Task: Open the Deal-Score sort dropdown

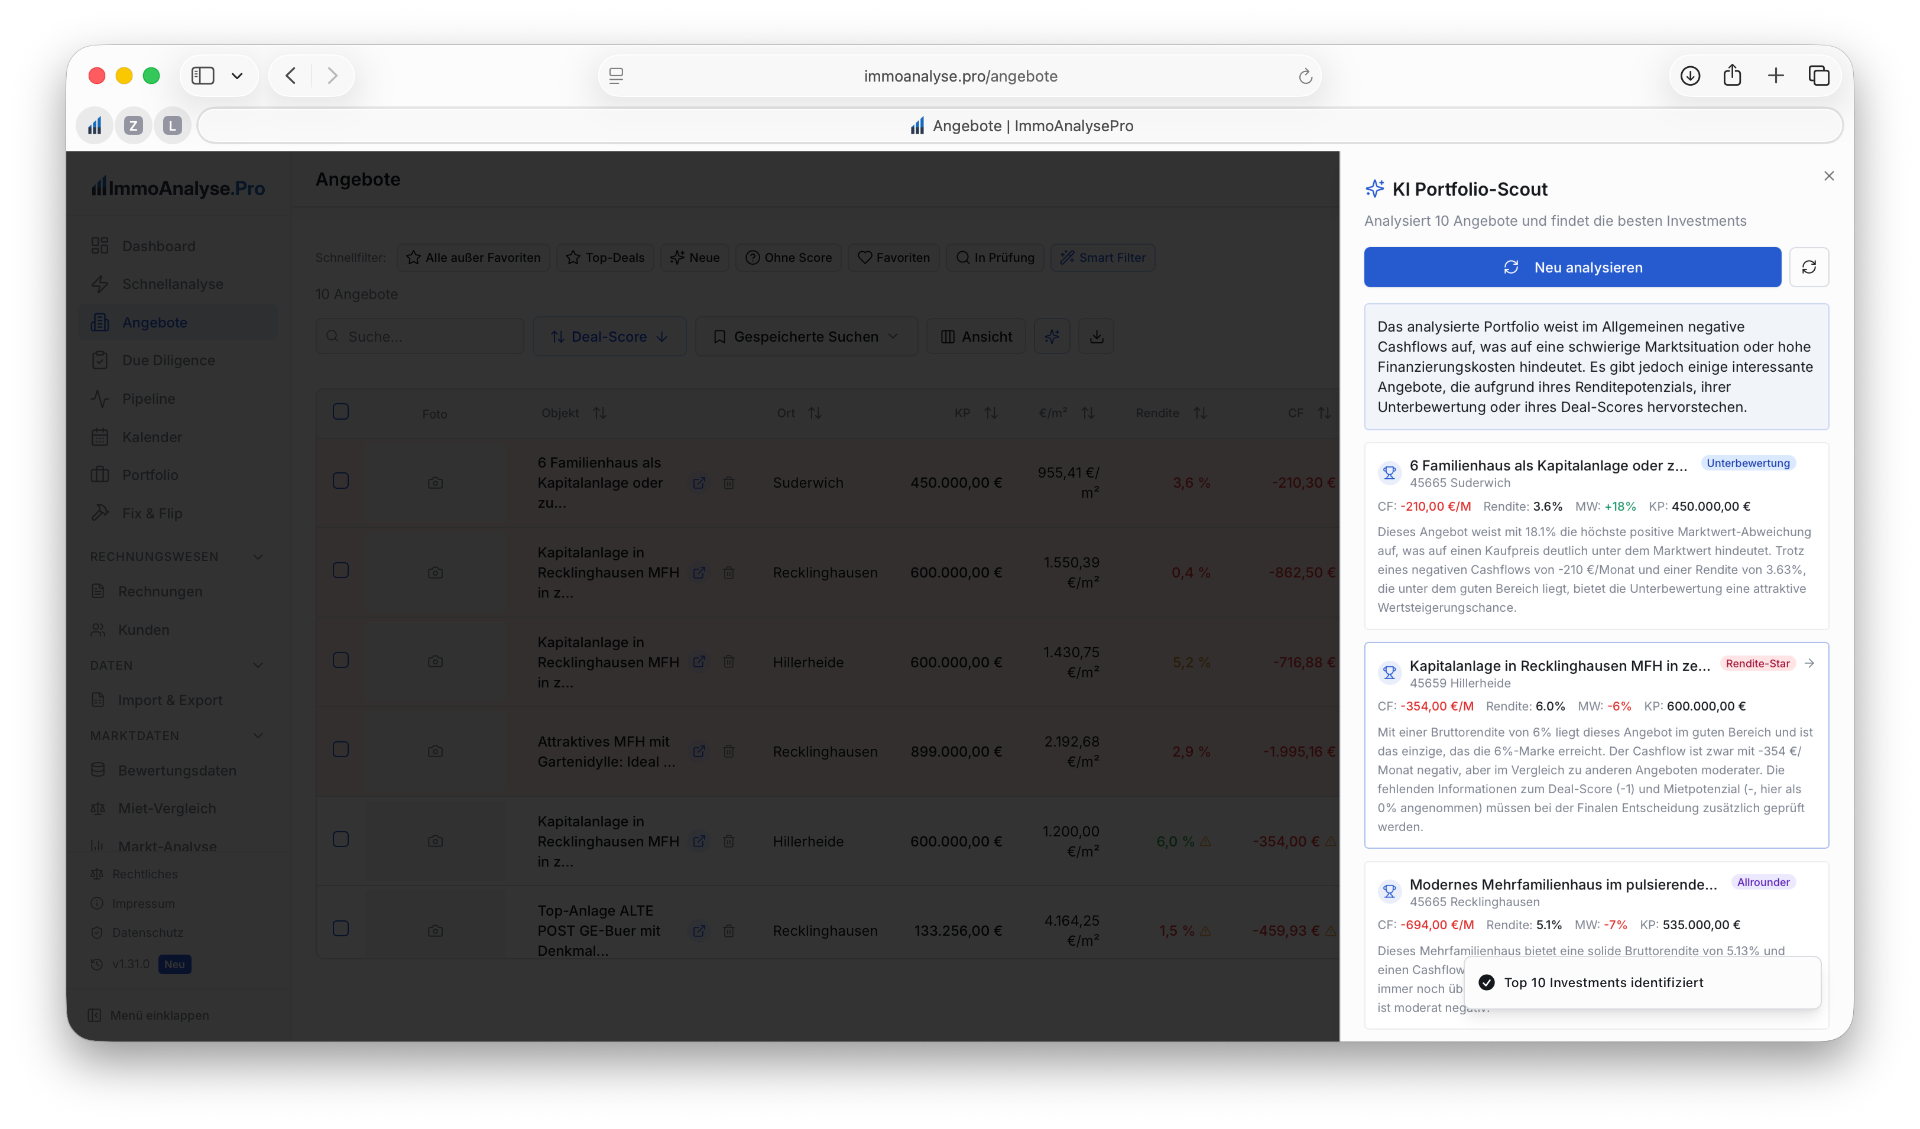Action: tap(609, 337)
